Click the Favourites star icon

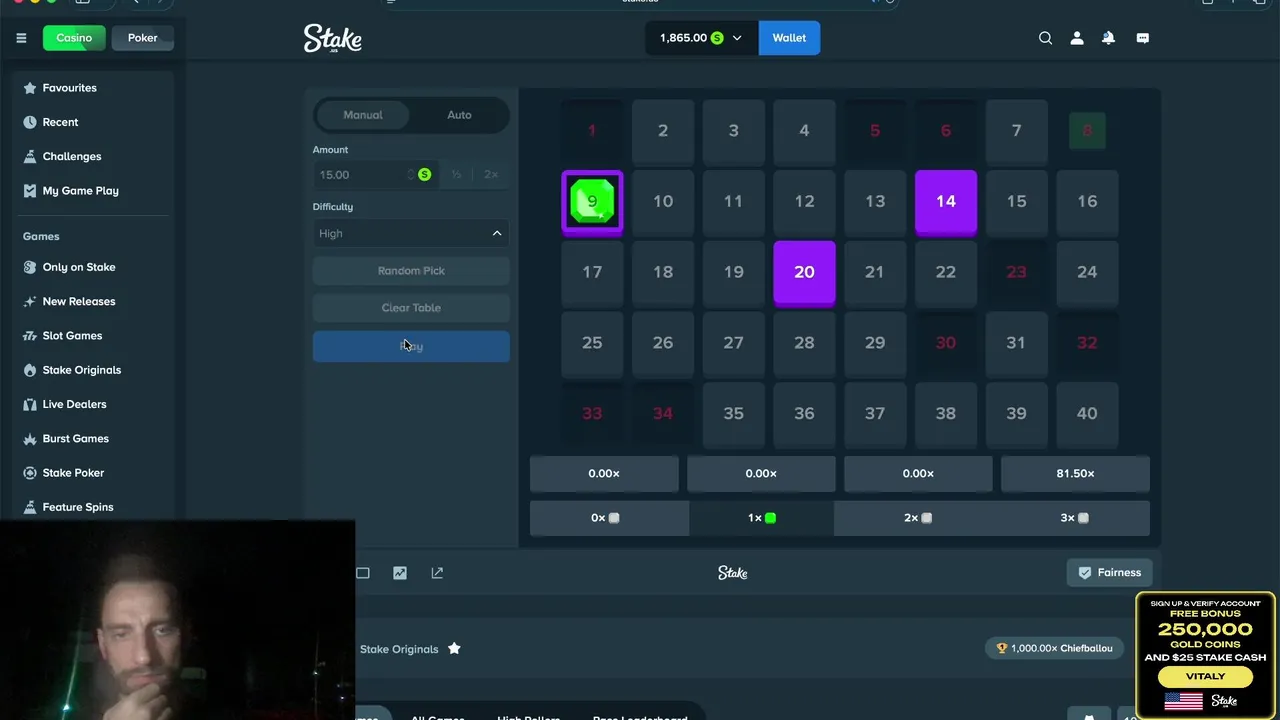(30, 88)
